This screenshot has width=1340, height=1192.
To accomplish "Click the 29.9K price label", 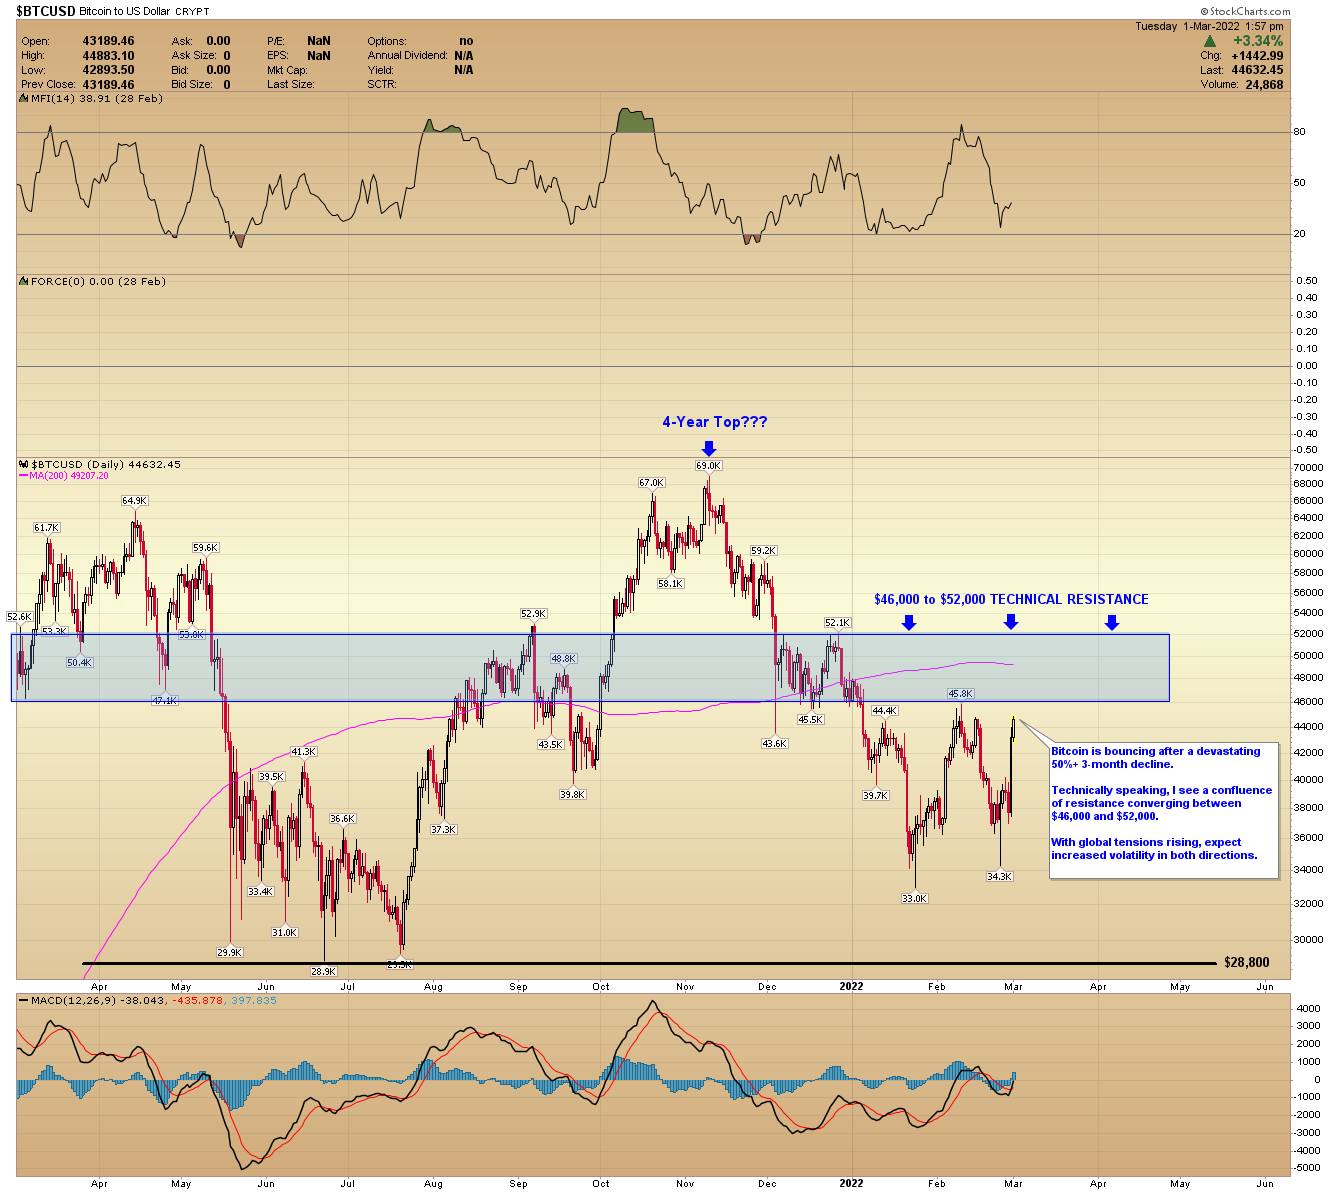I will pos(229,952).
